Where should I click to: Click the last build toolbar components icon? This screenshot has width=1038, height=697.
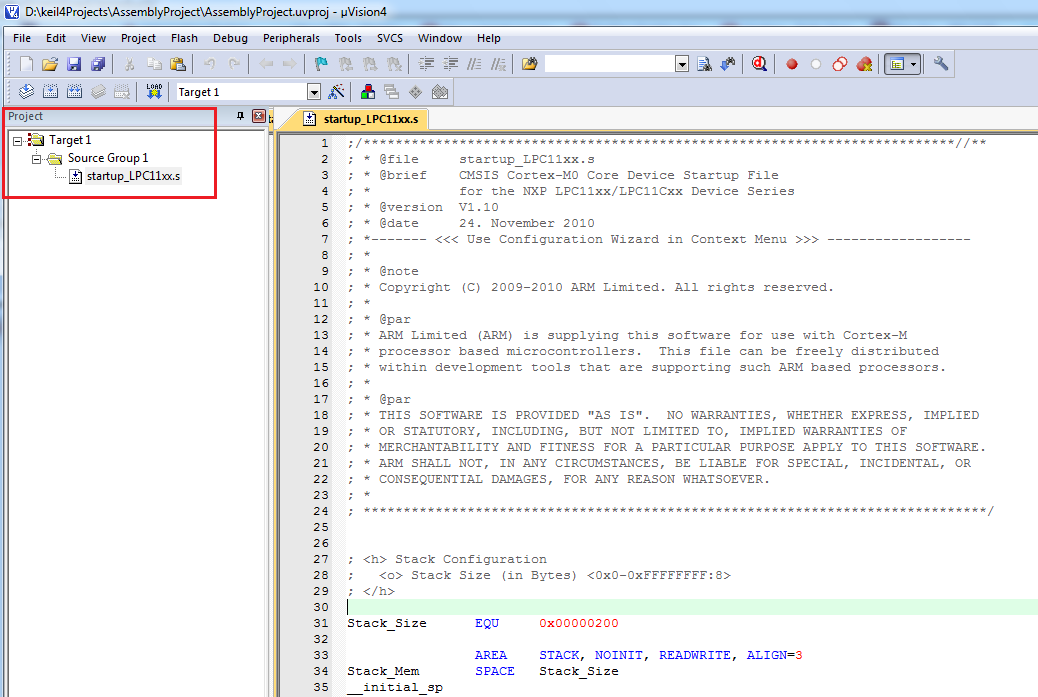coord(440,92)
